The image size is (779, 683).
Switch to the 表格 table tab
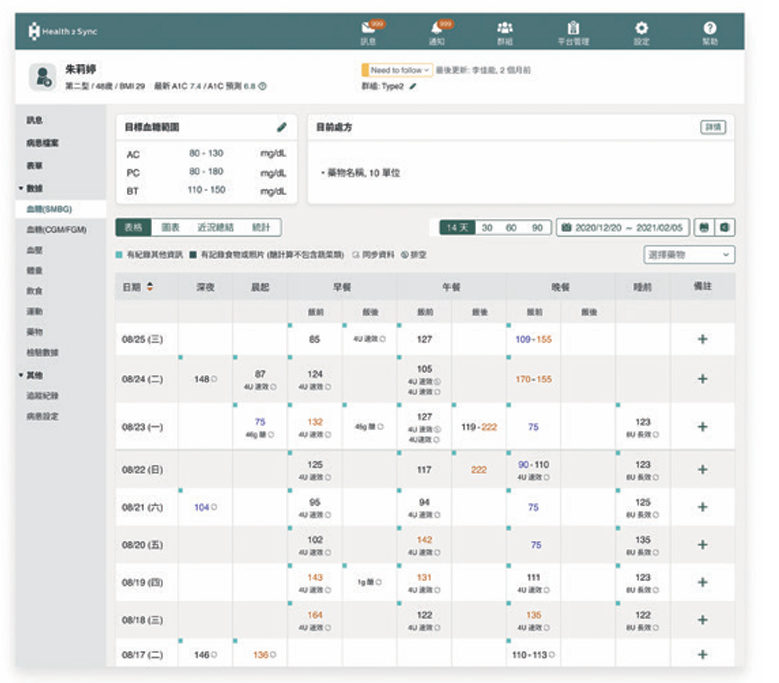coord(133,228)
